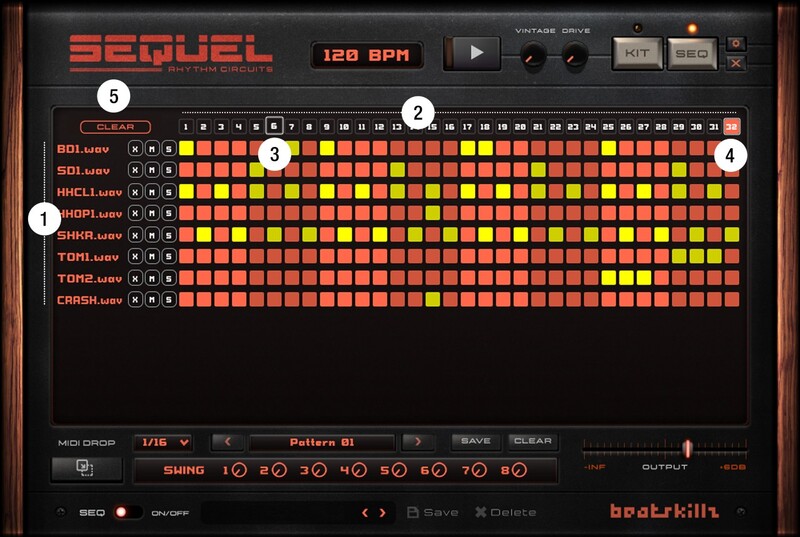Image resolution: width=800 pixels, height=537 pixels.
Task: Adjust the OUTPUT level slider handle
Action: coord(687,448)
